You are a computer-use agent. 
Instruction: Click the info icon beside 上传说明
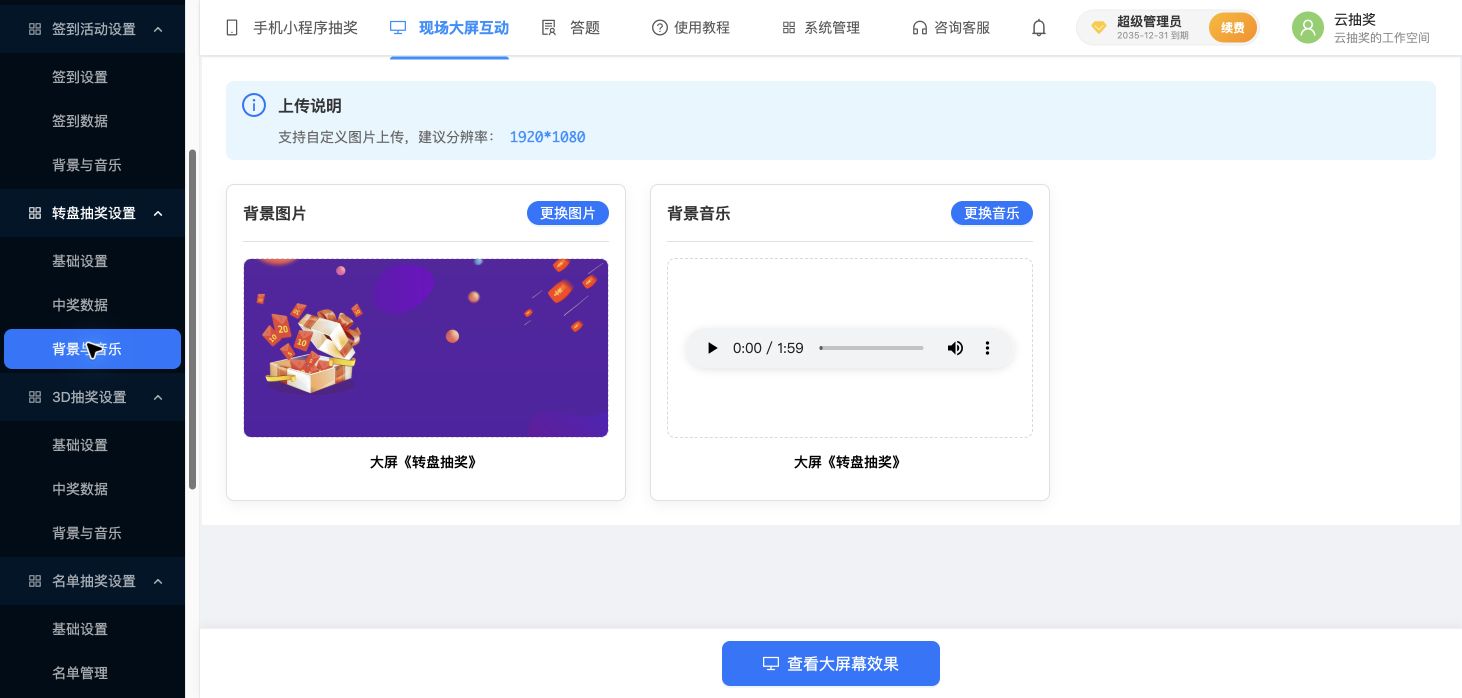(254, 105)
